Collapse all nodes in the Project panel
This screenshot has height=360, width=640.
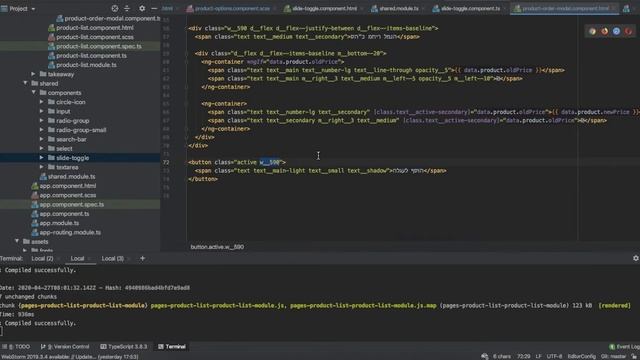tap(127, 8)
